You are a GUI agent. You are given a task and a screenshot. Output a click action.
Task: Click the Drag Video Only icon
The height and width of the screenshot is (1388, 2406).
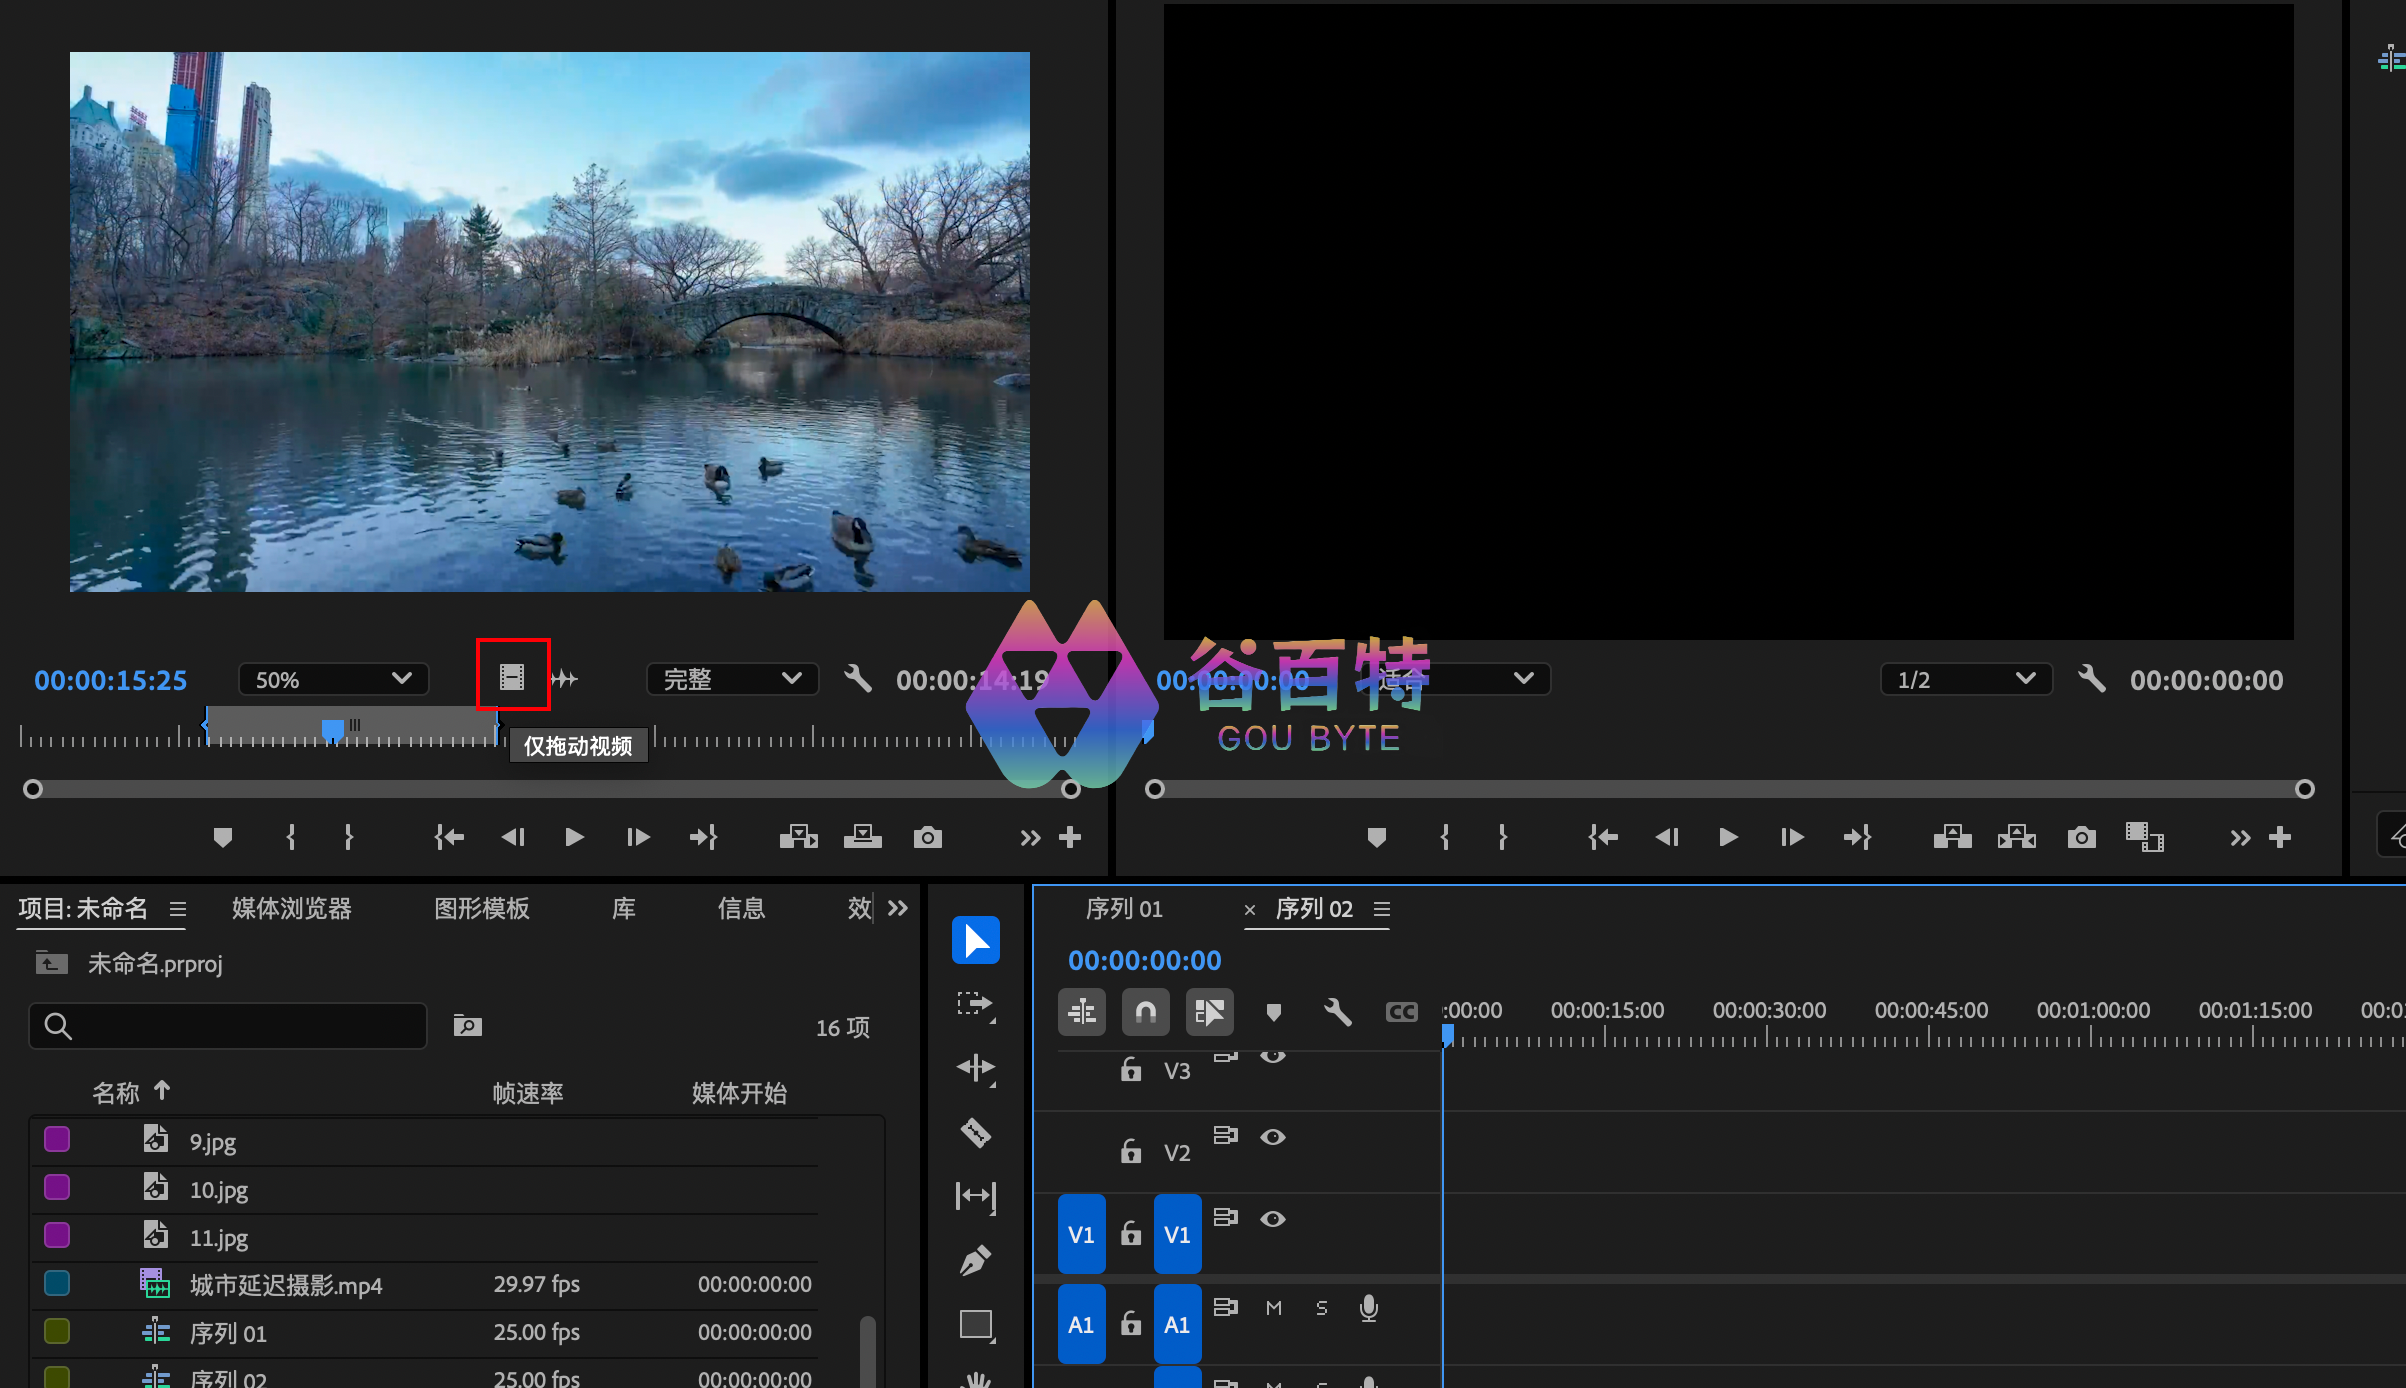click(512, 677)
